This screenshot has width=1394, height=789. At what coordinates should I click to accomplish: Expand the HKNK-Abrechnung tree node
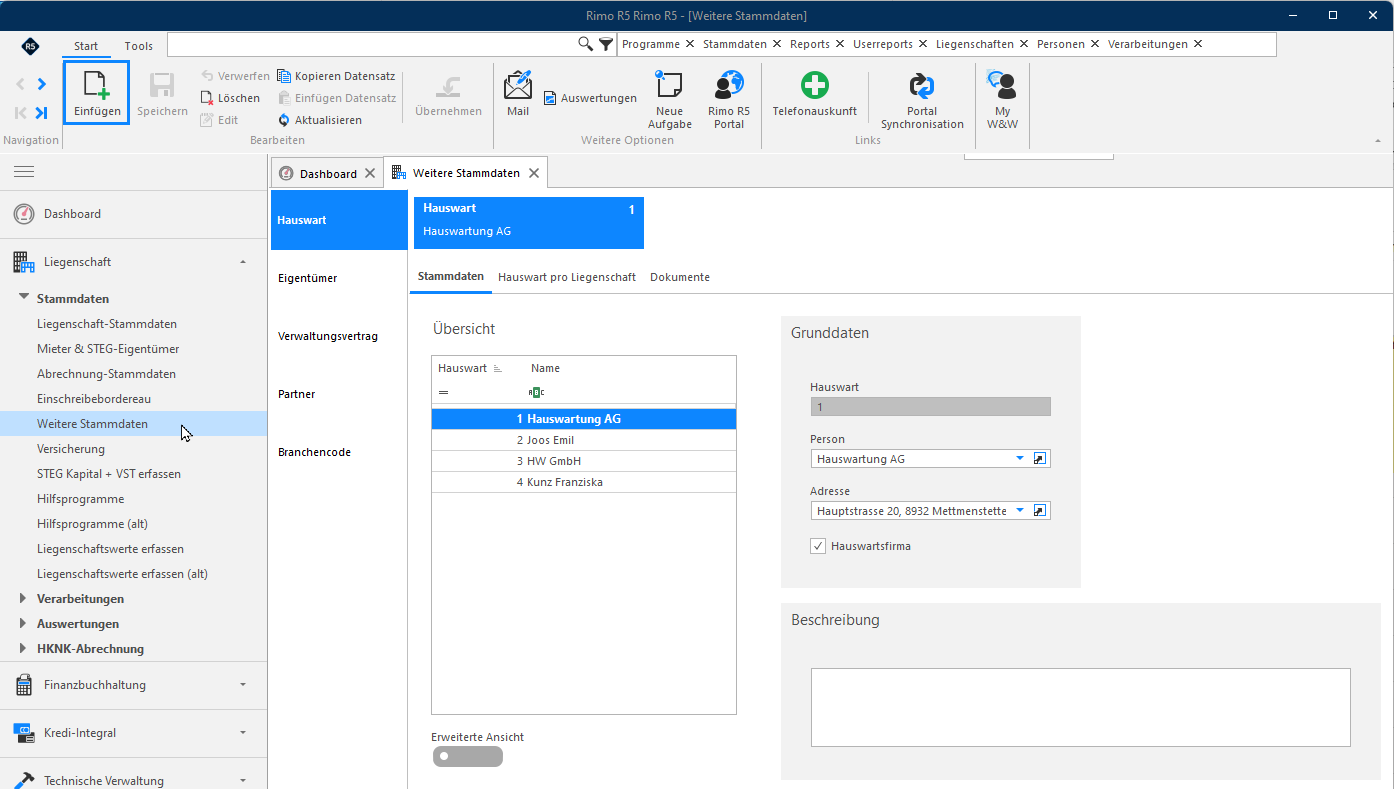[24, 649]
